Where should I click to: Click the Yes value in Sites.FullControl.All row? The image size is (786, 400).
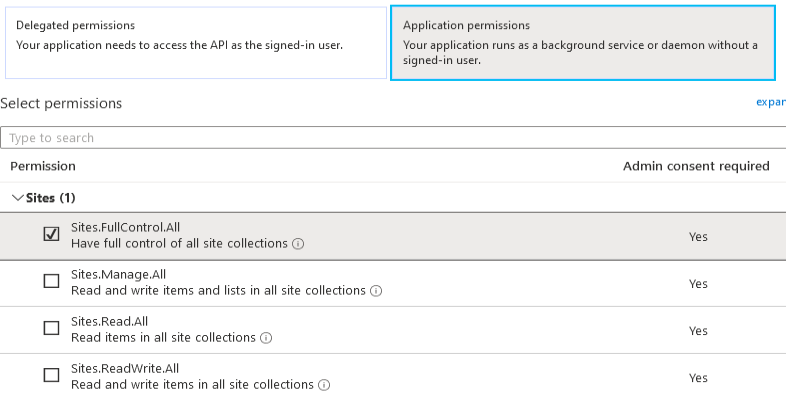[698, 237]
